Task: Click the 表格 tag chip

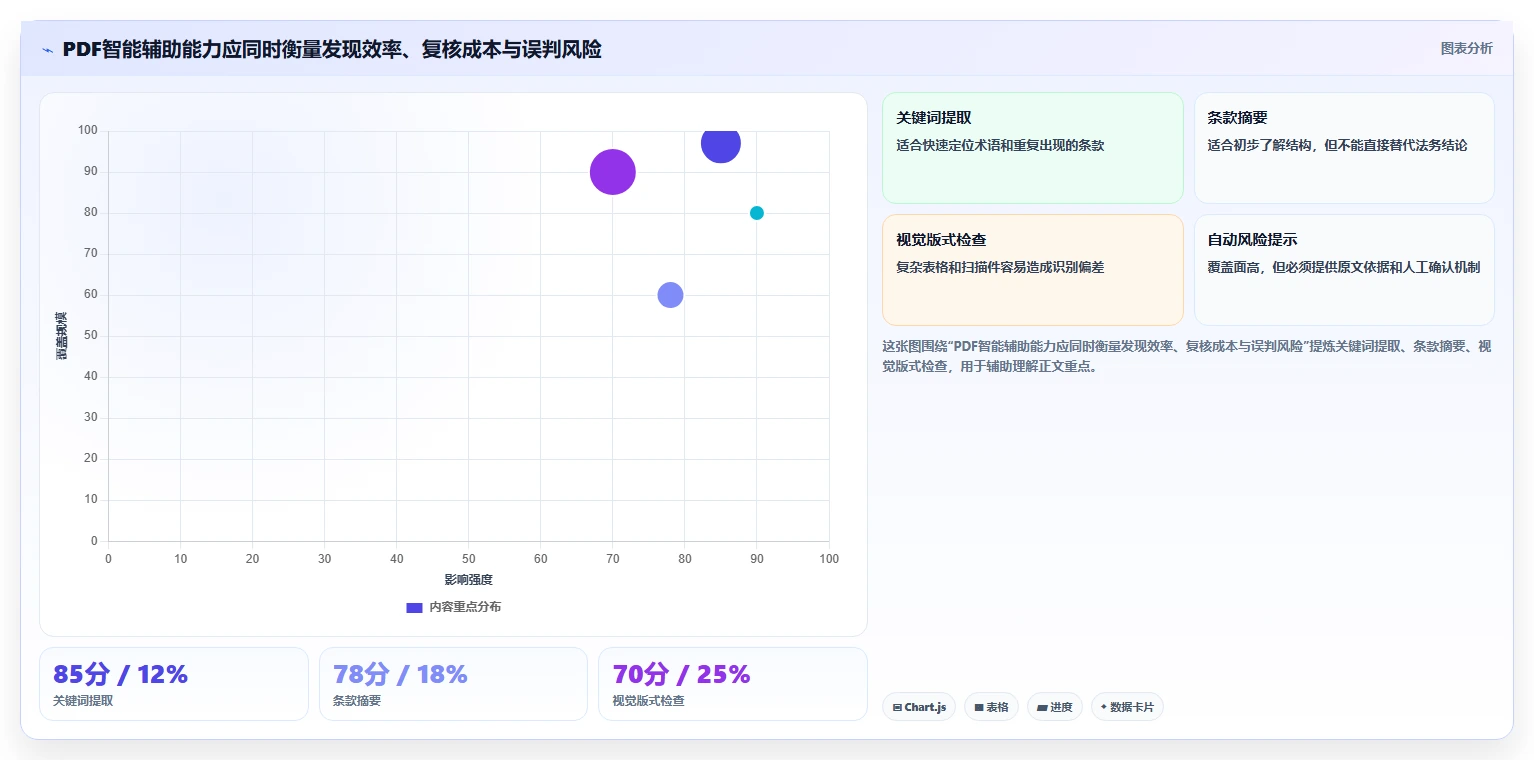Action: click(x=991, y=707)
